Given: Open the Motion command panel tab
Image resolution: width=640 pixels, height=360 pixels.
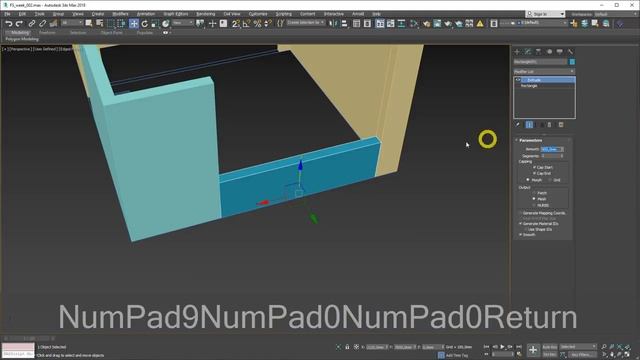Looking at the screenshot, I should pyautogui.click(x=549, y=51).
